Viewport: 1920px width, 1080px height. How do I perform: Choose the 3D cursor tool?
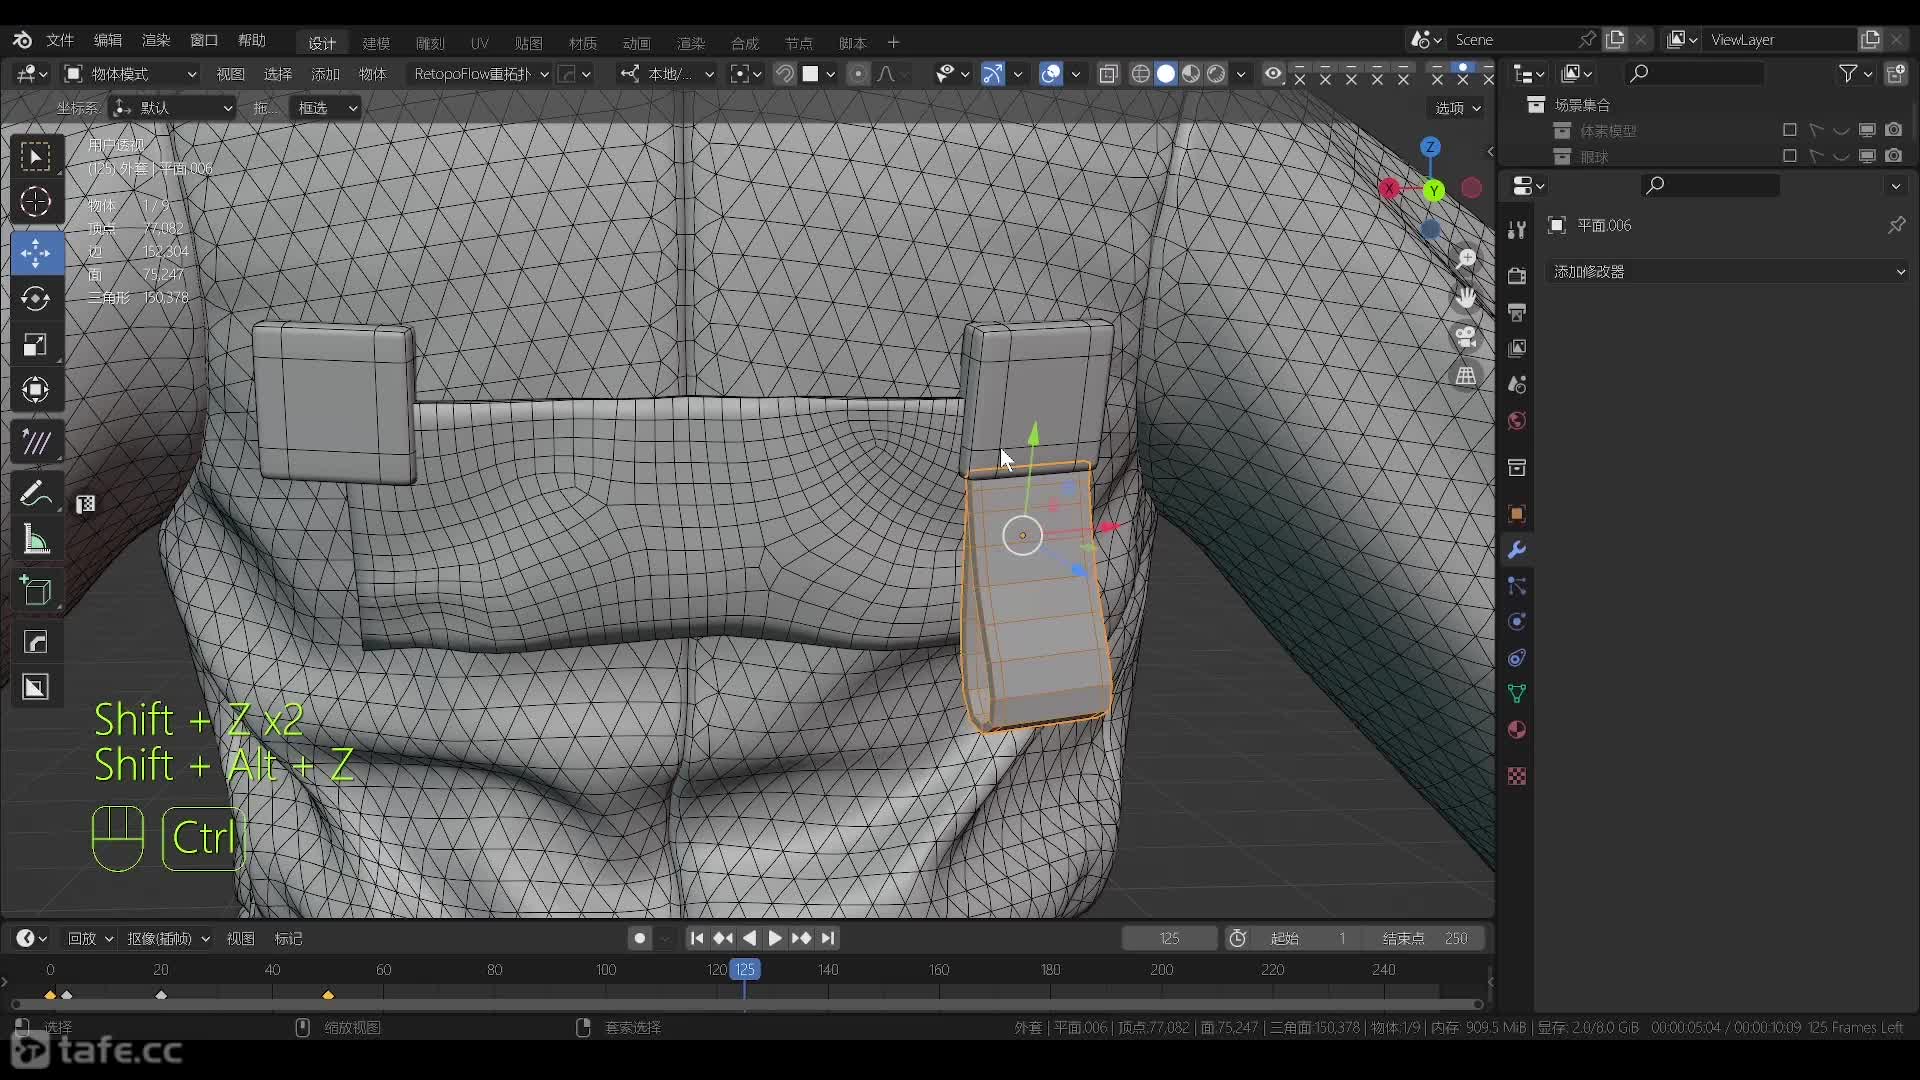click(36, 202)
